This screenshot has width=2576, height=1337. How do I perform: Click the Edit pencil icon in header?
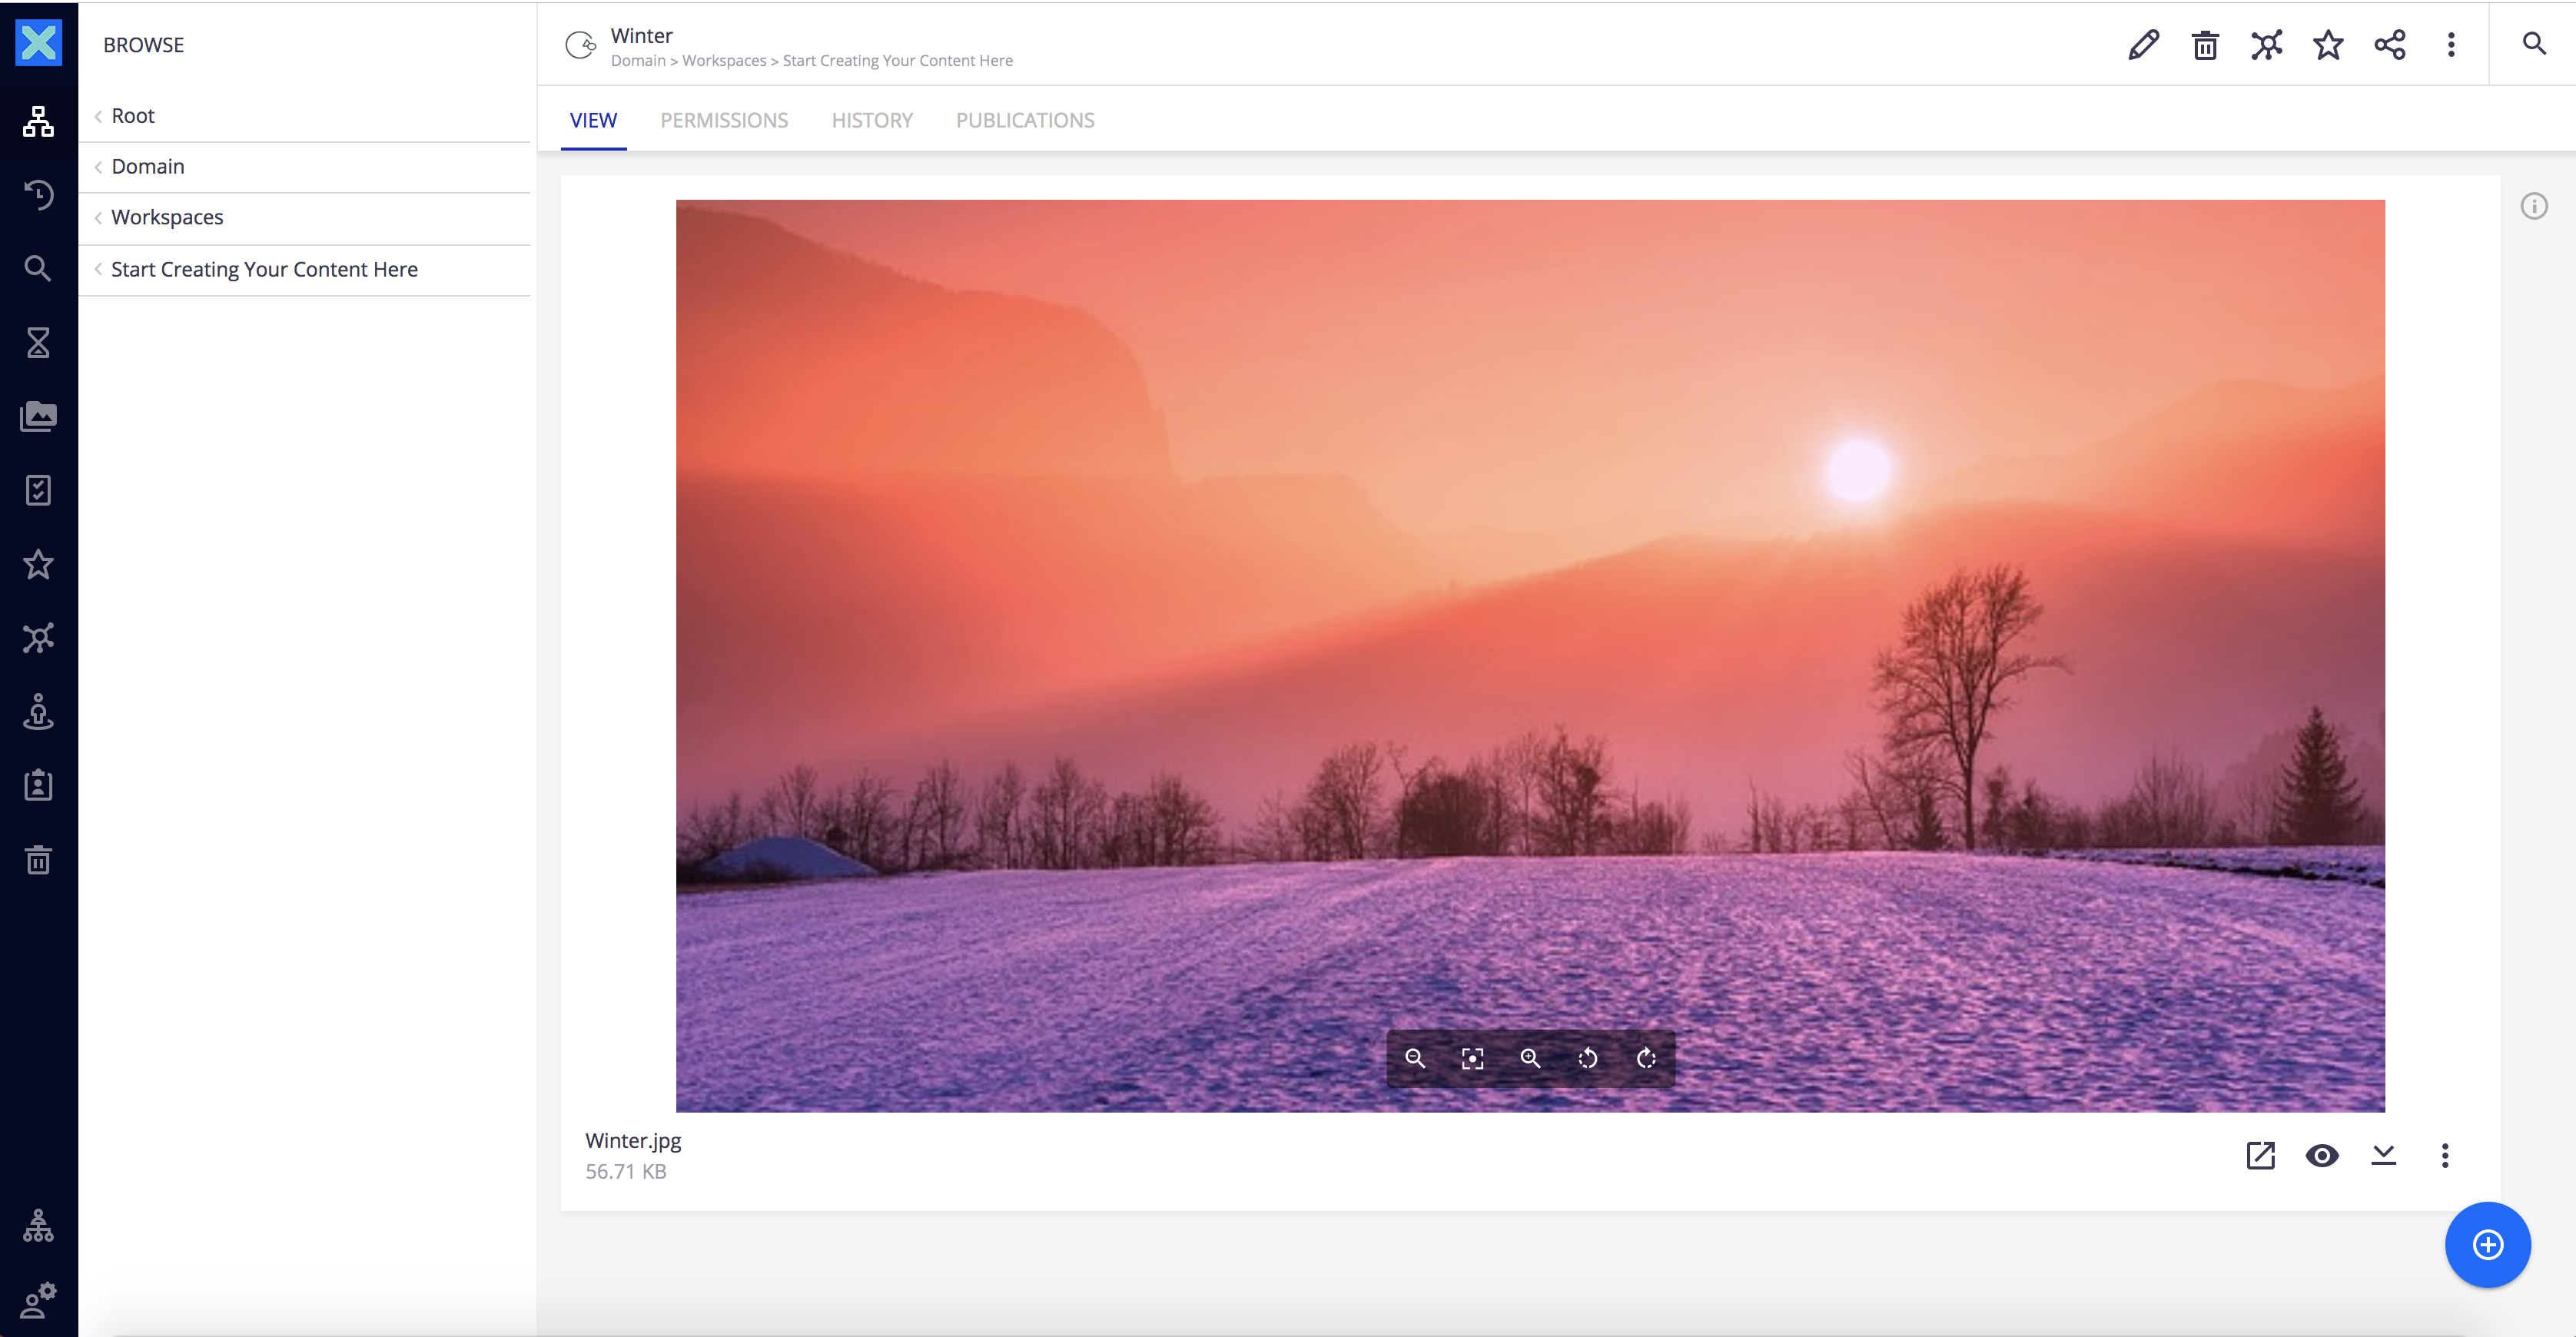click(x=2143, y=45)
